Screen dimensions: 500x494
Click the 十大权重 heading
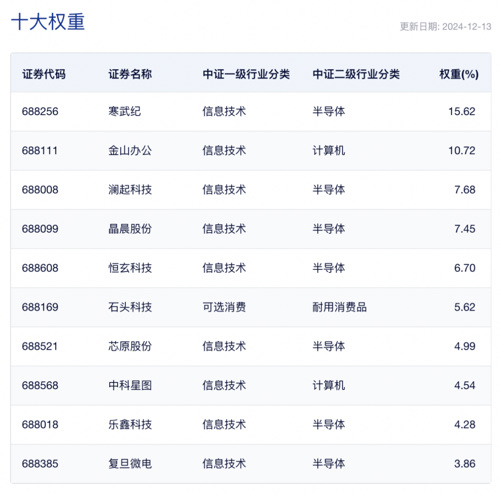pos(48,22)
